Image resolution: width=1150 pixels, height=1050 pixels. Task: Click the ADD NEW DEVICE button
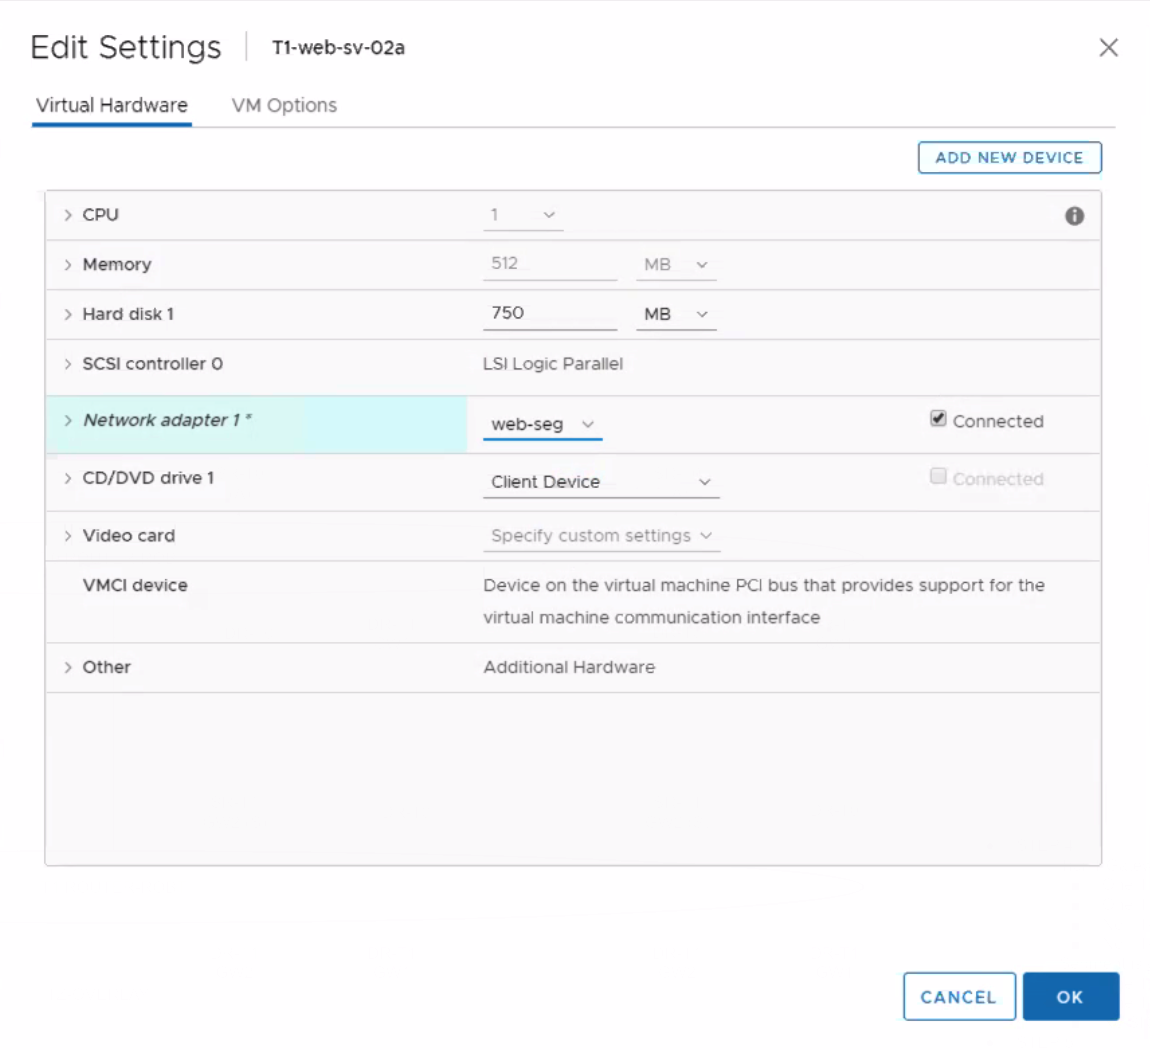(x=1009, y=158)
